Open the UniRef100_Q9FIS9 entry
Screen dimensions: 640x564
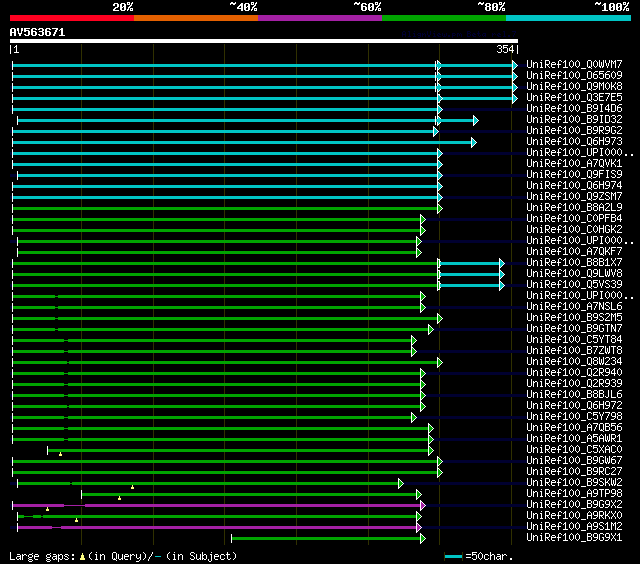574,175
